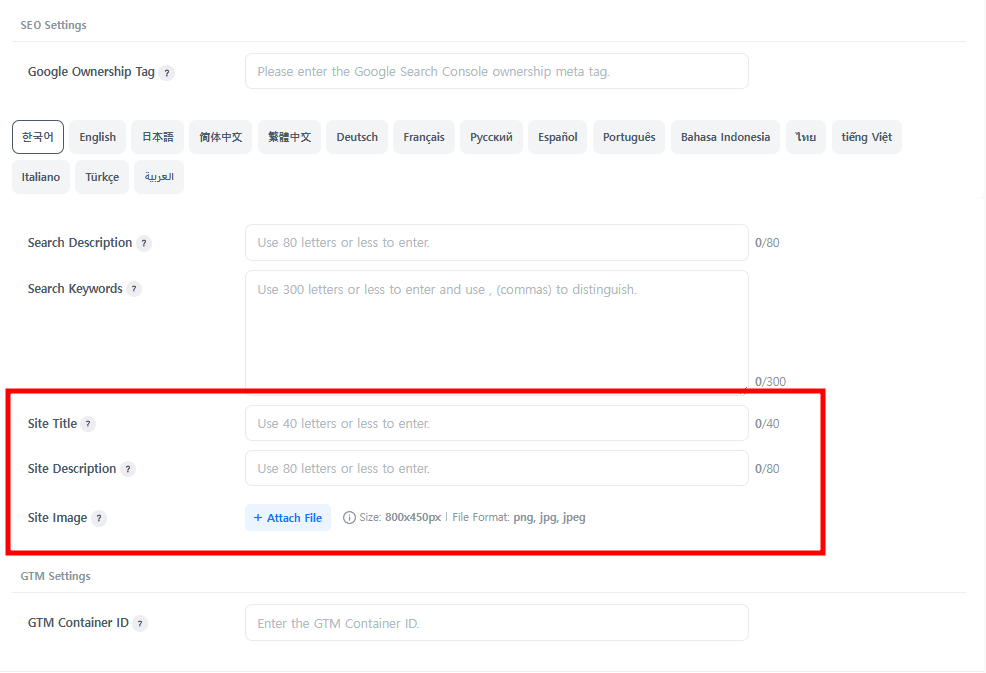
Task: Switch to the English language tab
Action: point(98,137)
